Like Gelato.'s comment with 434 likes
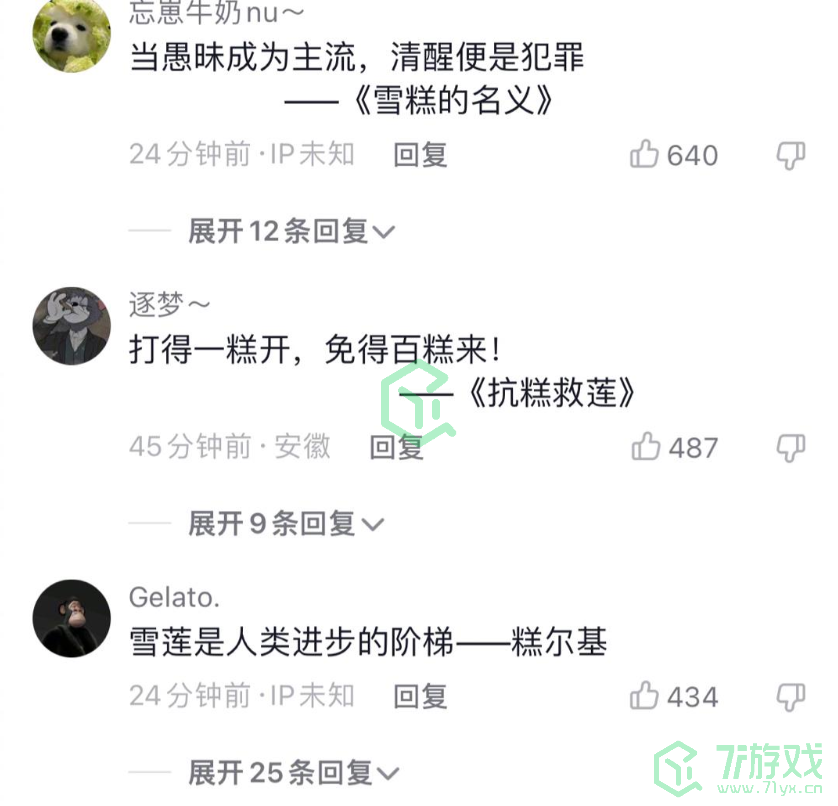 (643, 696)
